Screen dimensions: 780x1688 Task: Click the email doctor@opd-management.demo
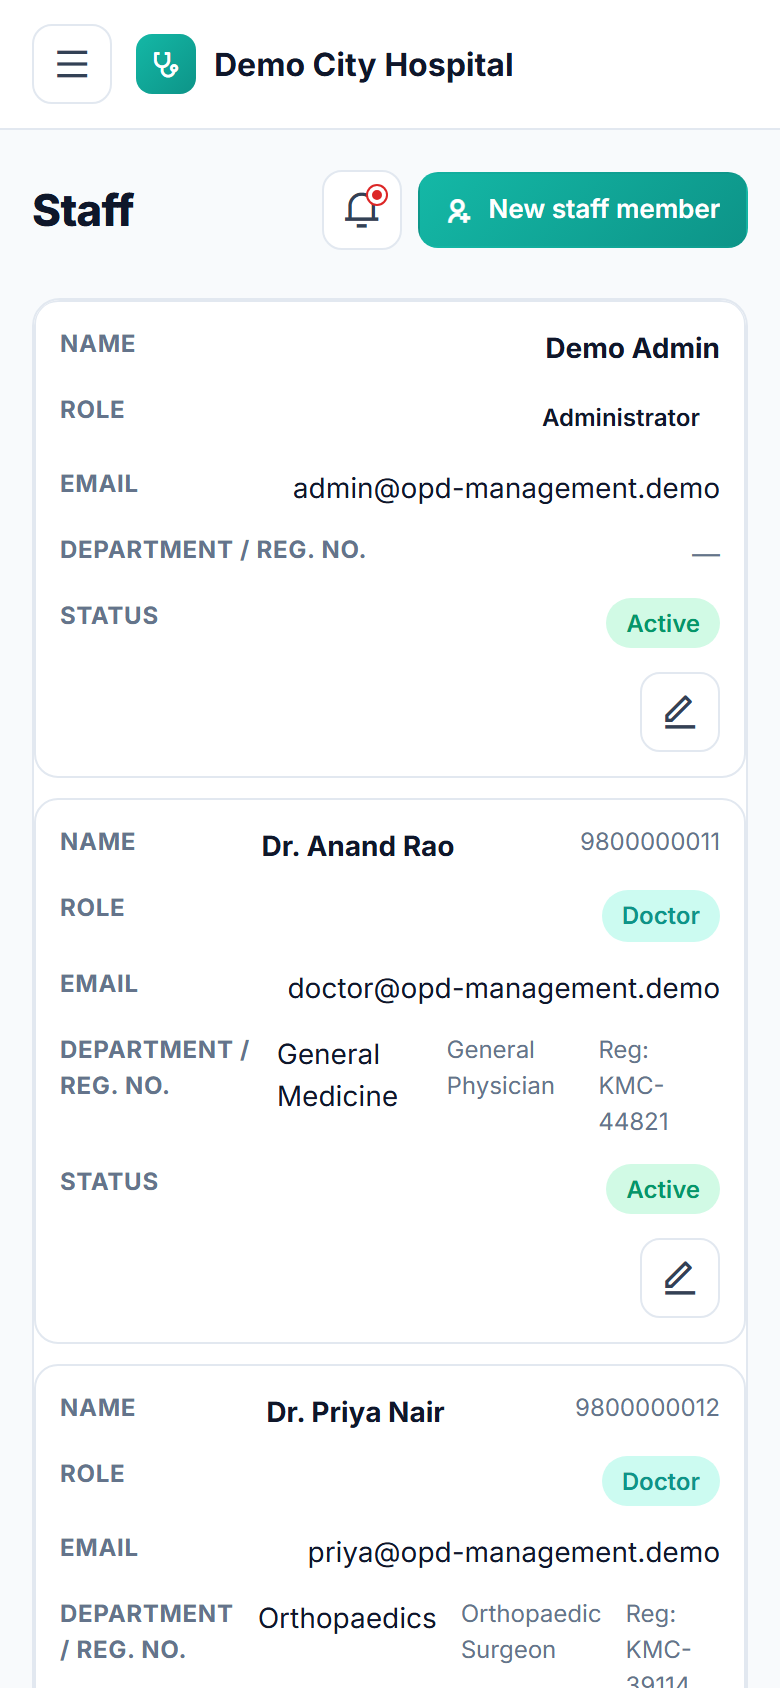pyautogui.click(x=504, y=988)
